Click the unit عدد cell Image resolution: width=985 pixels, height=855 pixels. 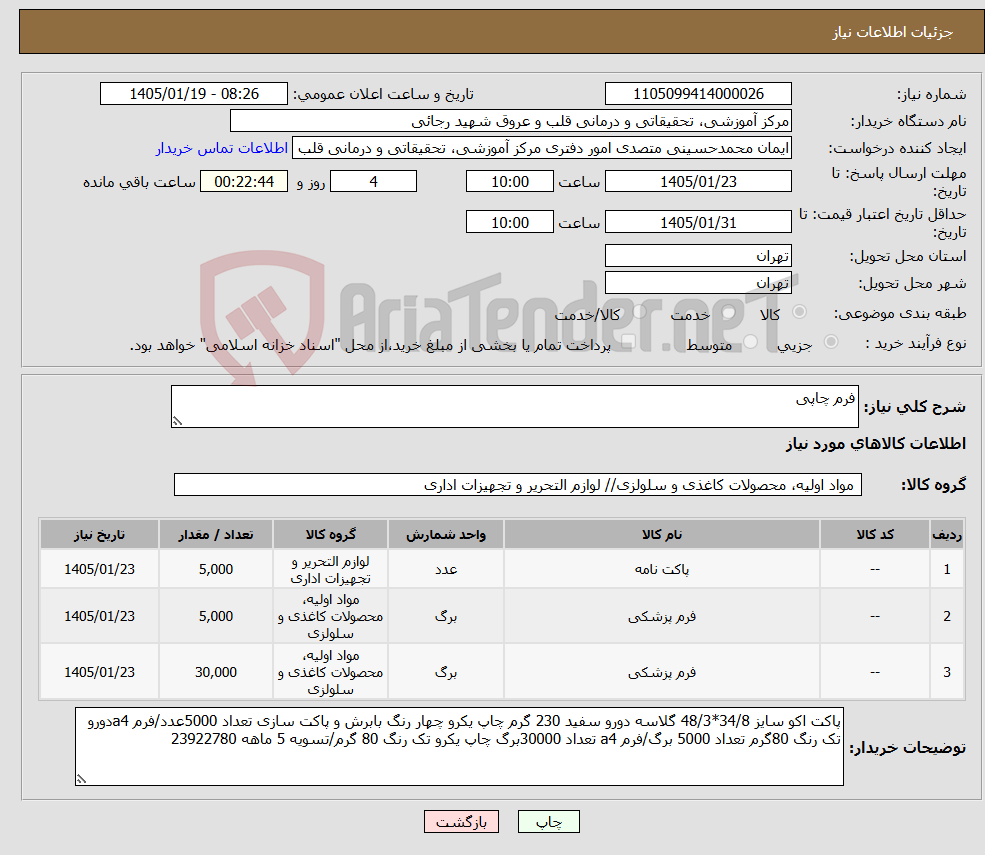pos(446,569)
